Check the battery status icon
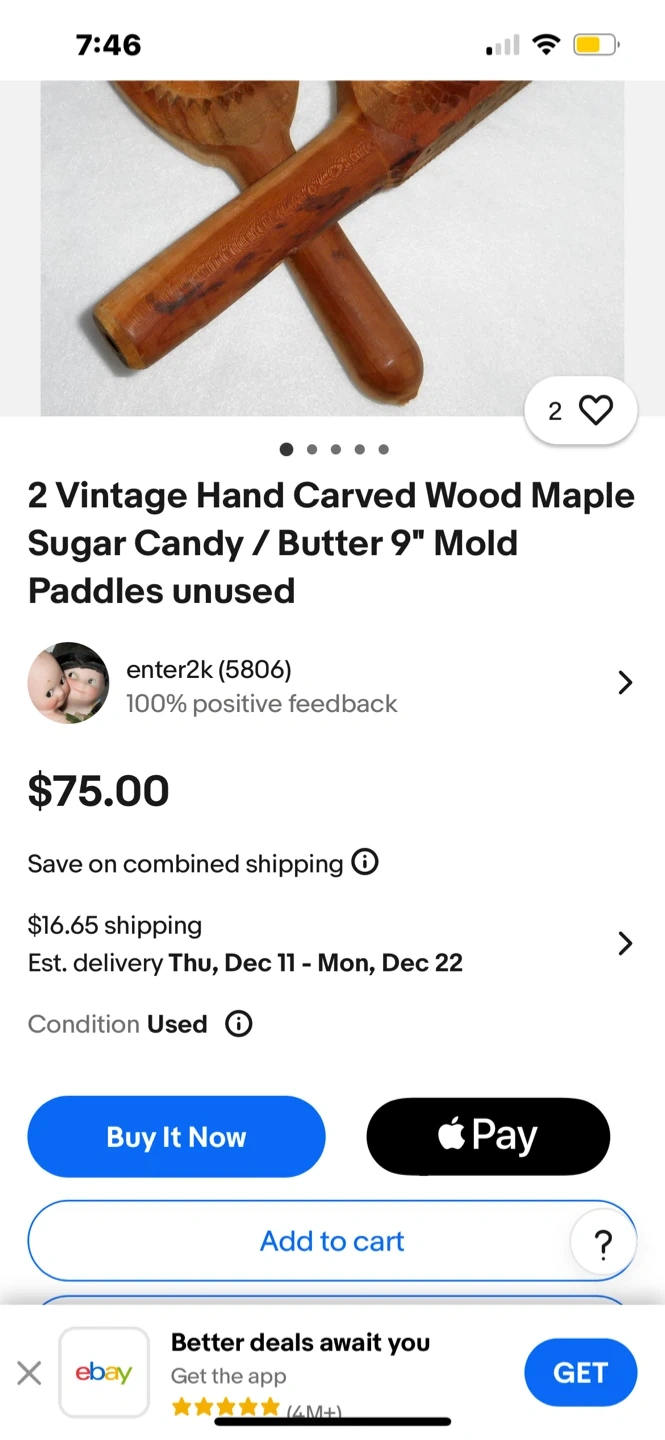The height and width of the screenshot is (1440, 665). 596,45
